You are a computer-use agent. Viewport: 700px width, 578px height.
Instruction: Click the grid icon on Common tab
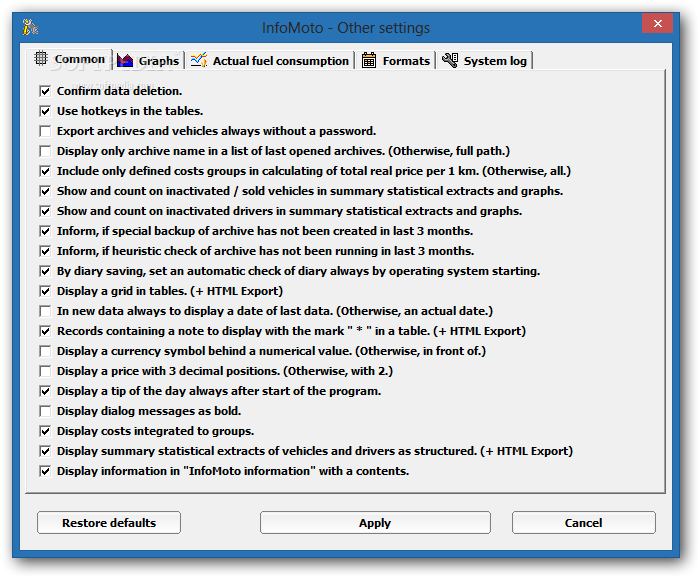click(41, 58)
